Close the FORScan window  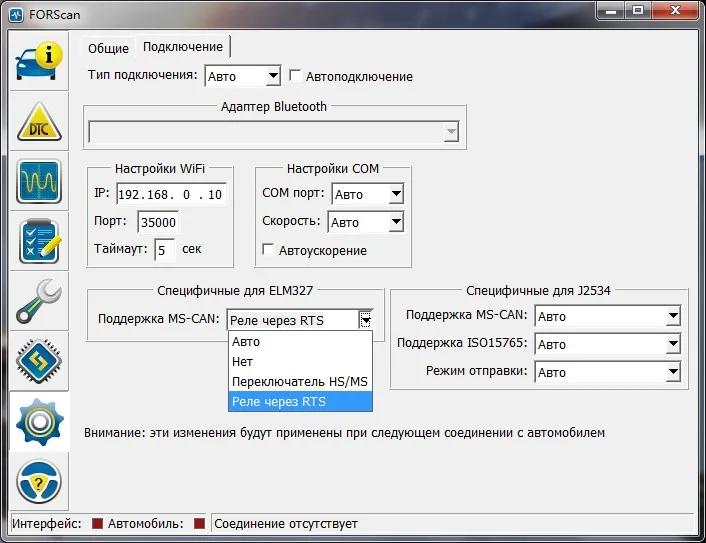pos(675,11)
